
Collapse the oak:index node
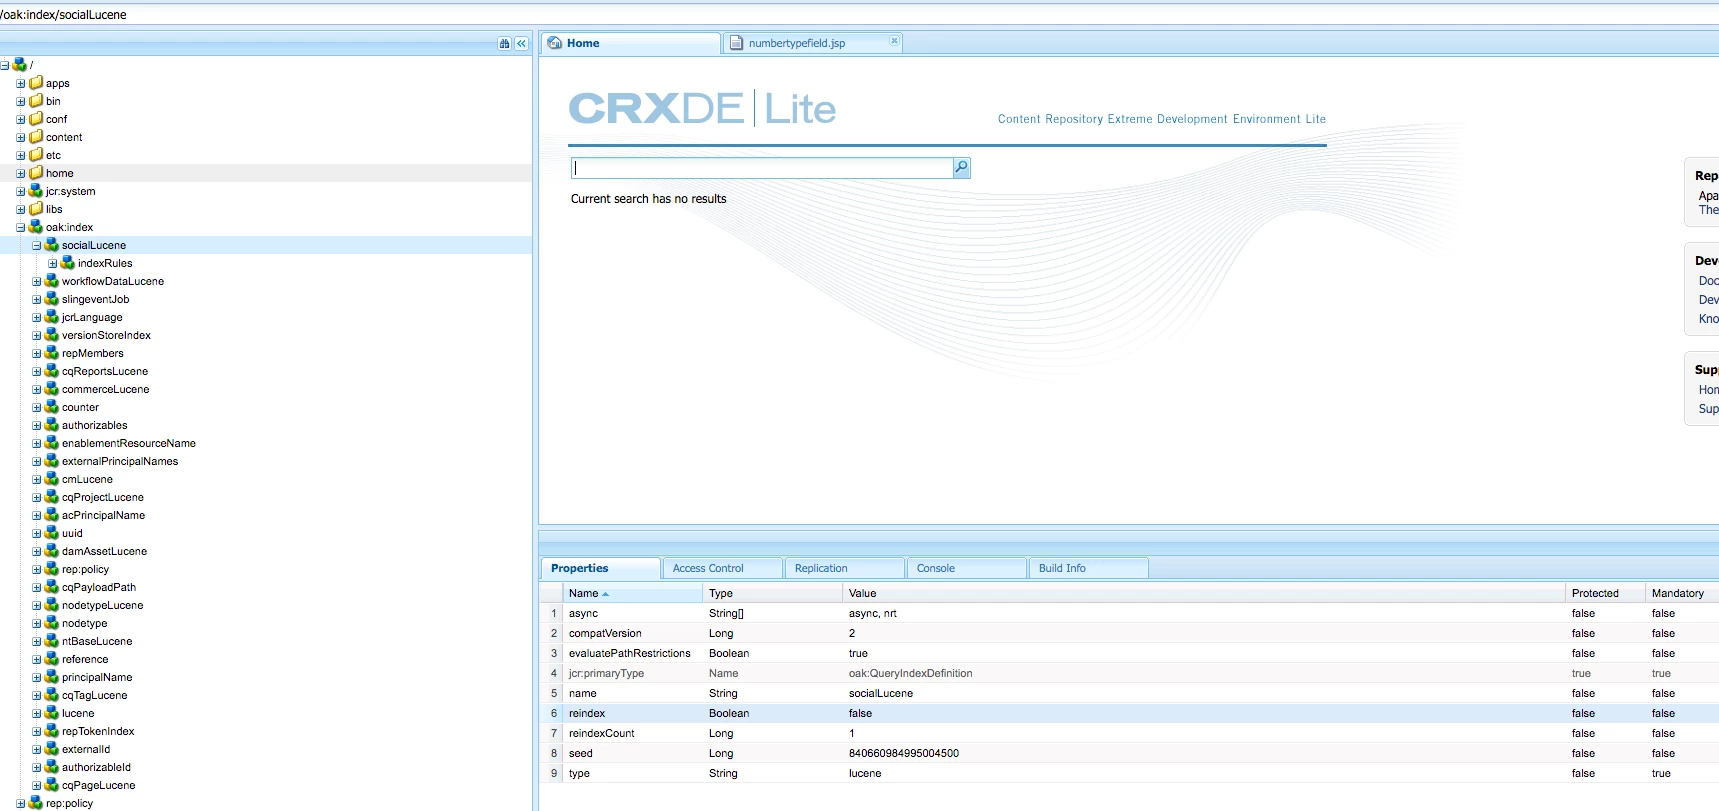[20, 228]
